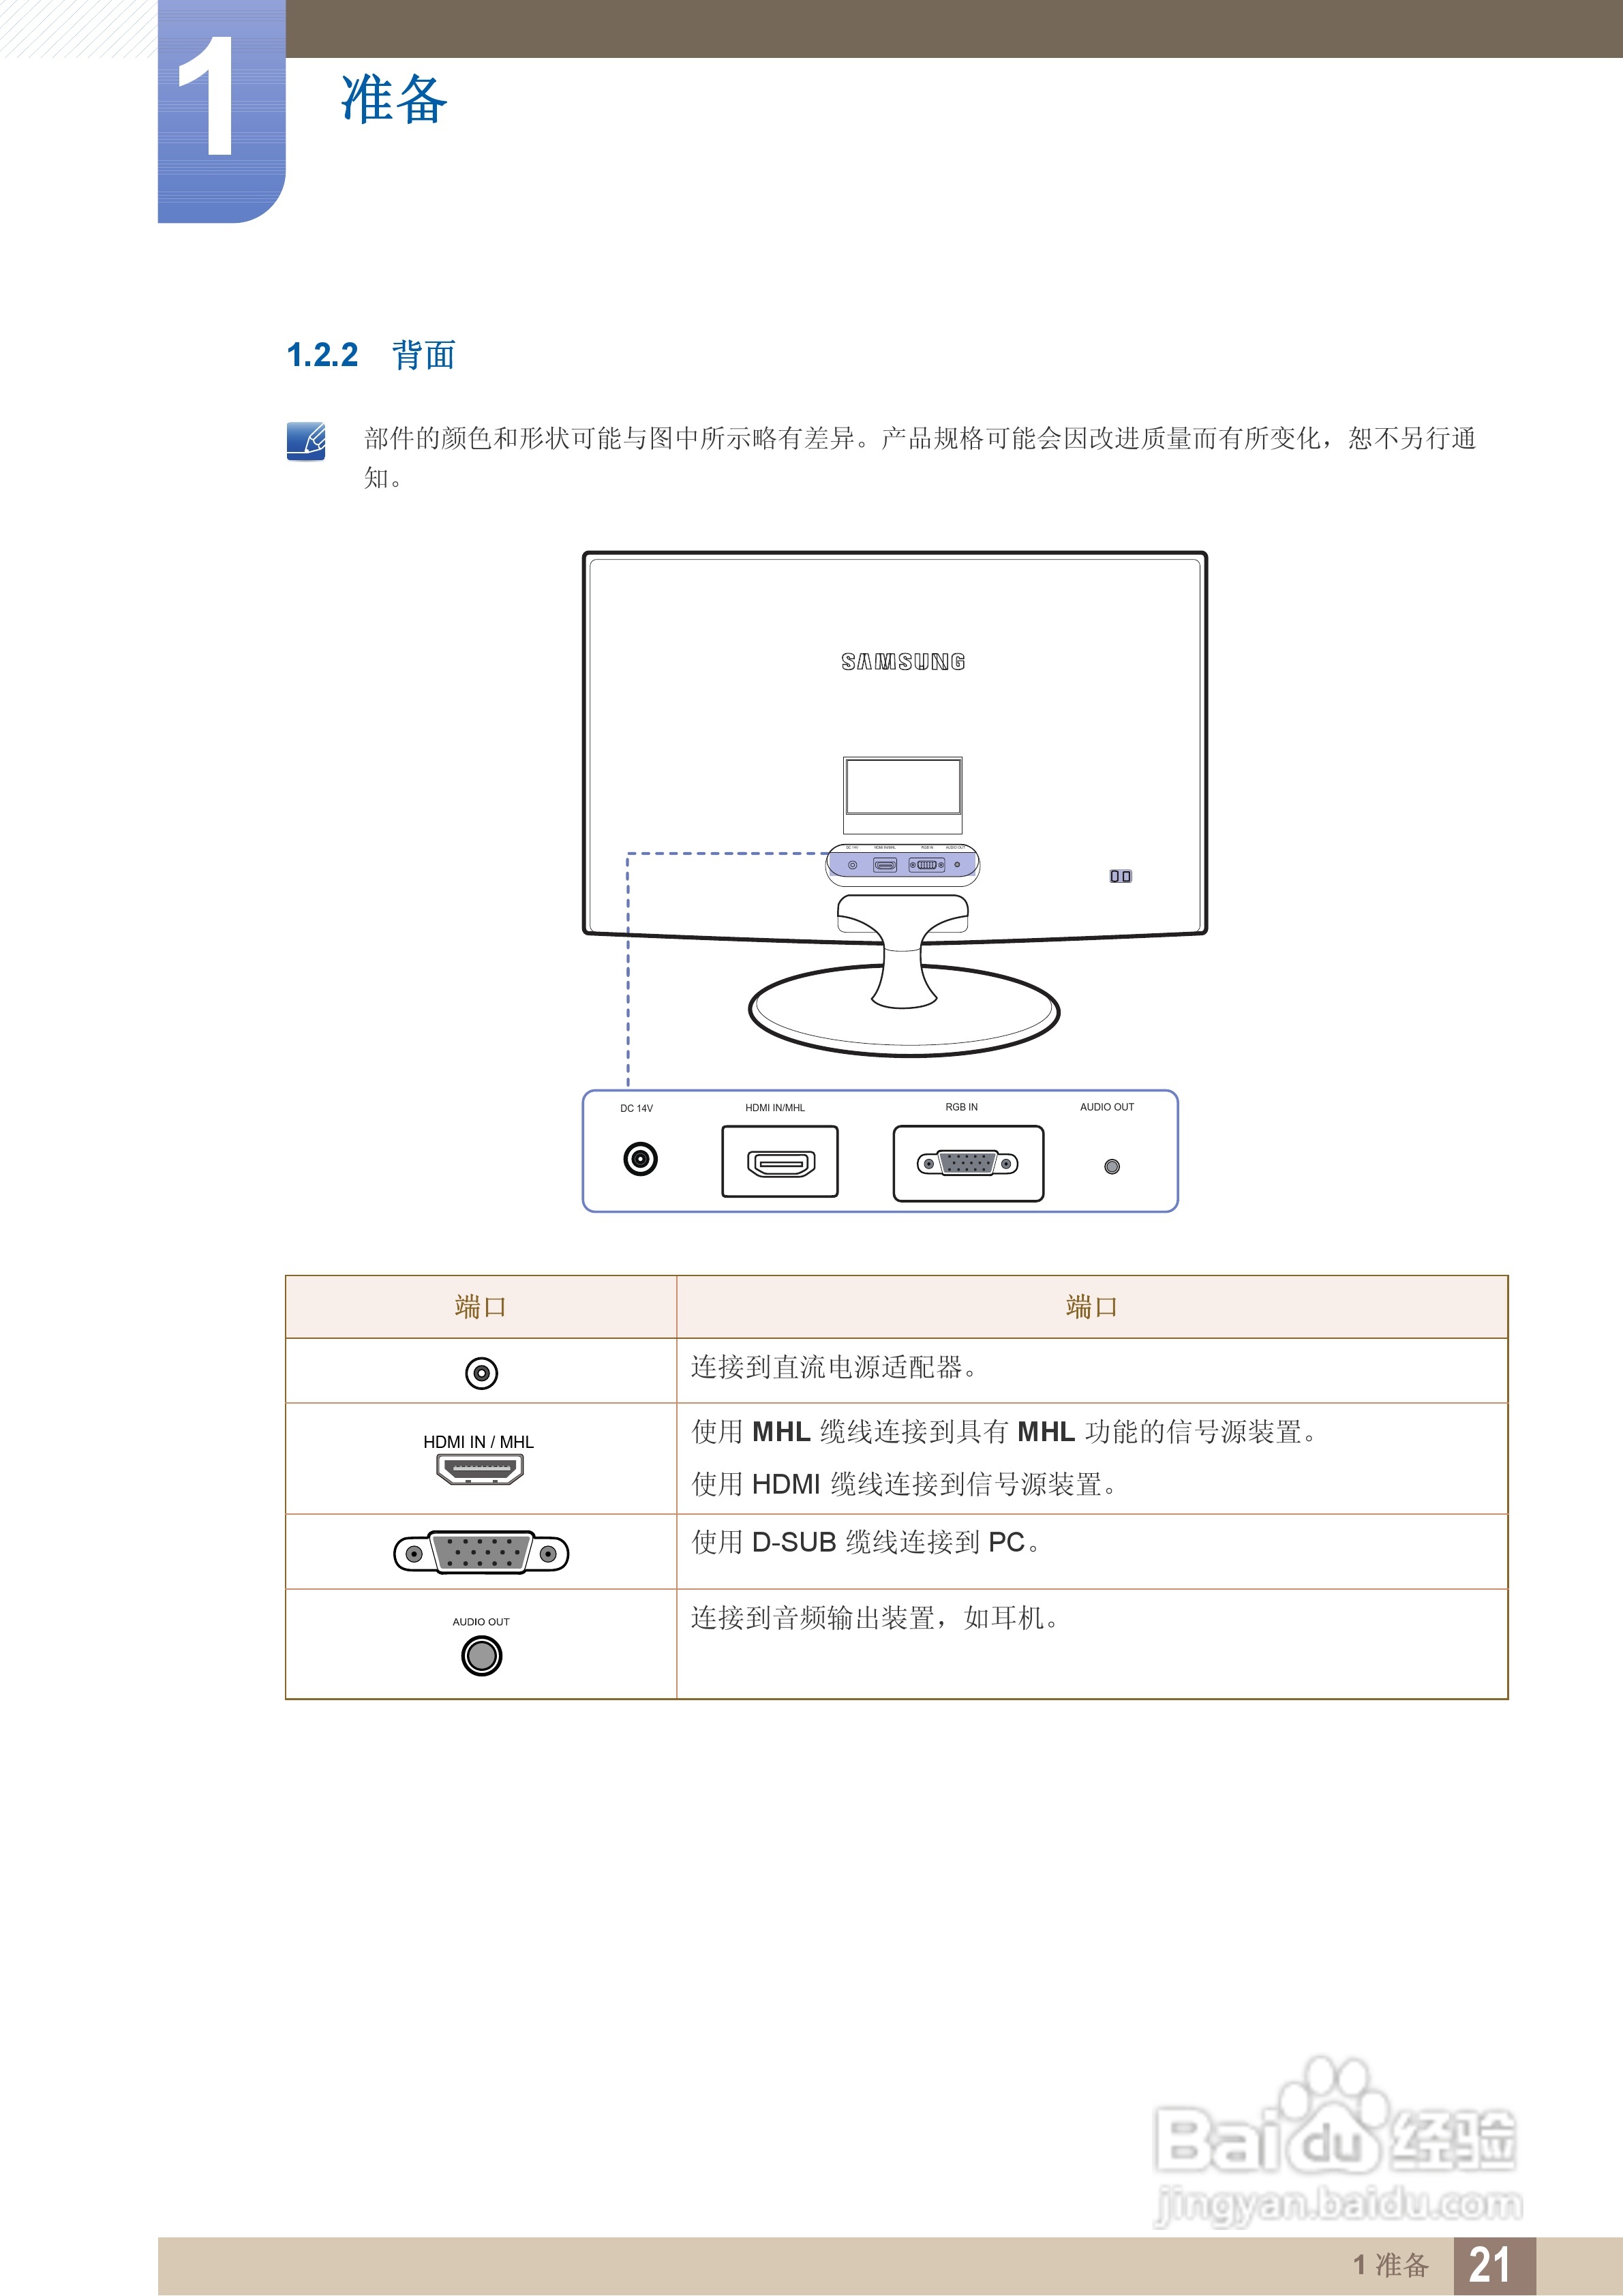
Task: Click the SAMSUNG logo on the monitor back
Action: pos(902,660)
